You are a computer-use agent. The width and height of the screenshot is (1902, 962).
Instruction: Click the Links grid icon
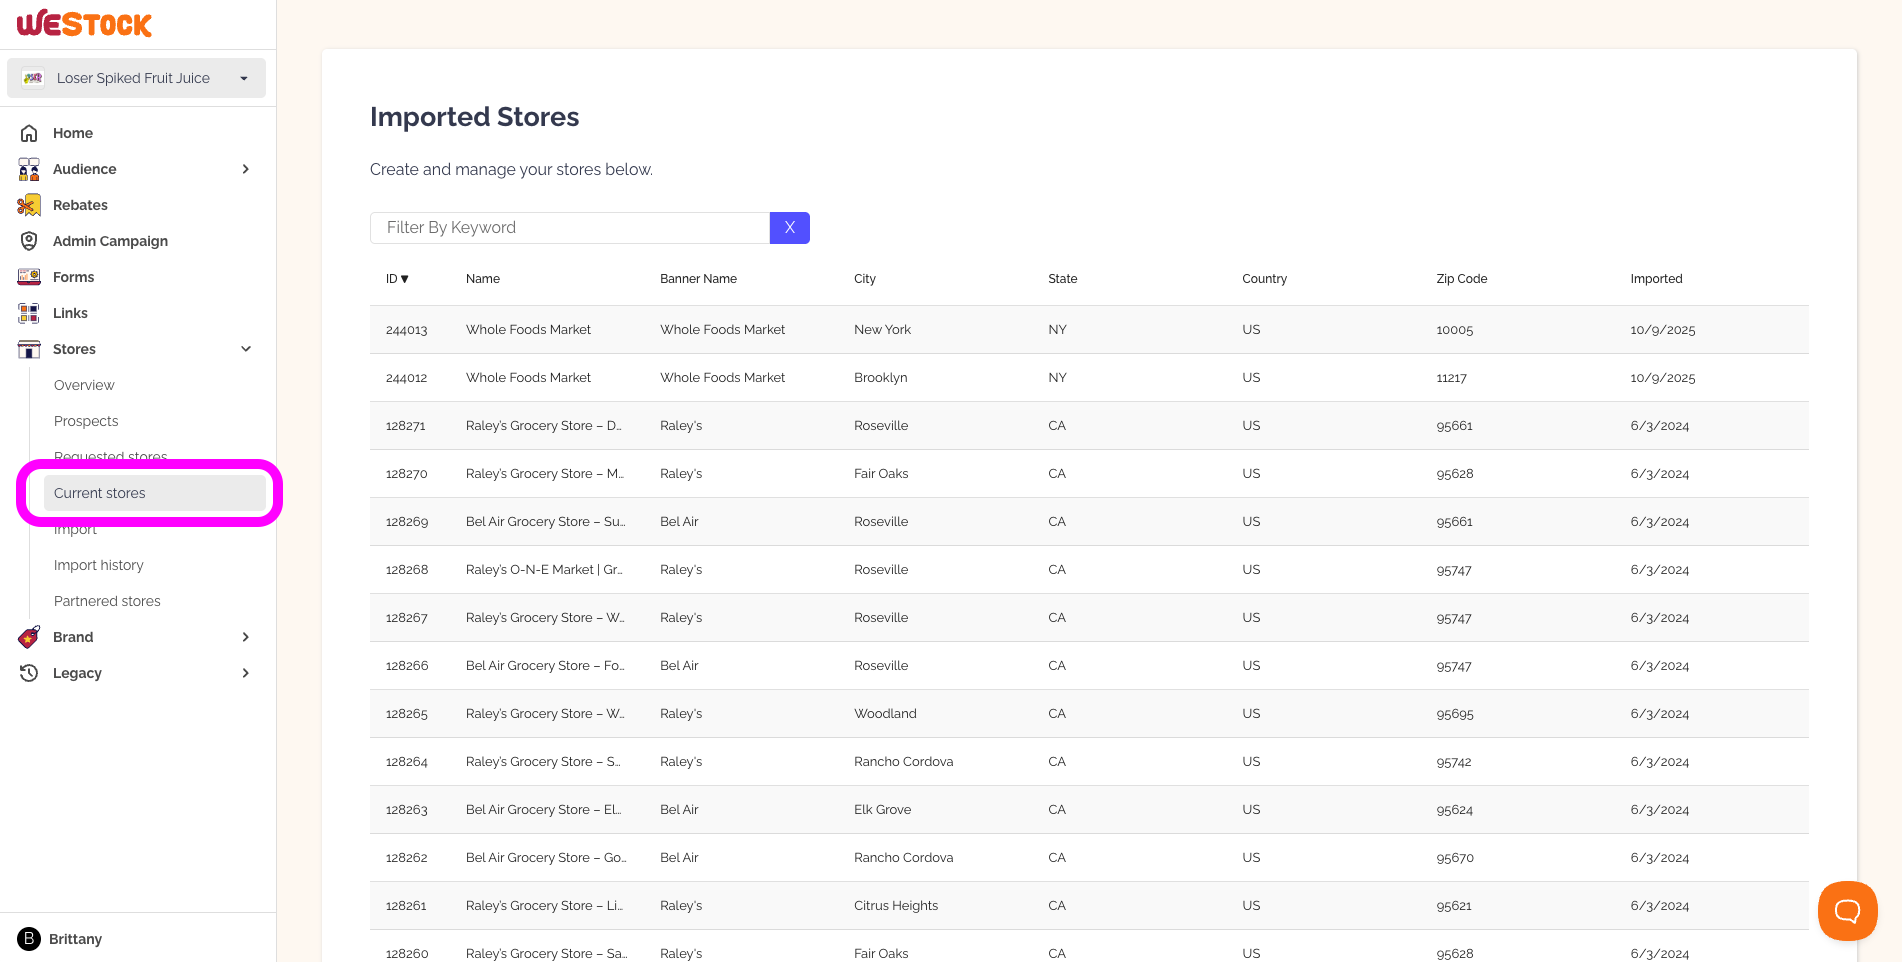(x=29, y=313)
